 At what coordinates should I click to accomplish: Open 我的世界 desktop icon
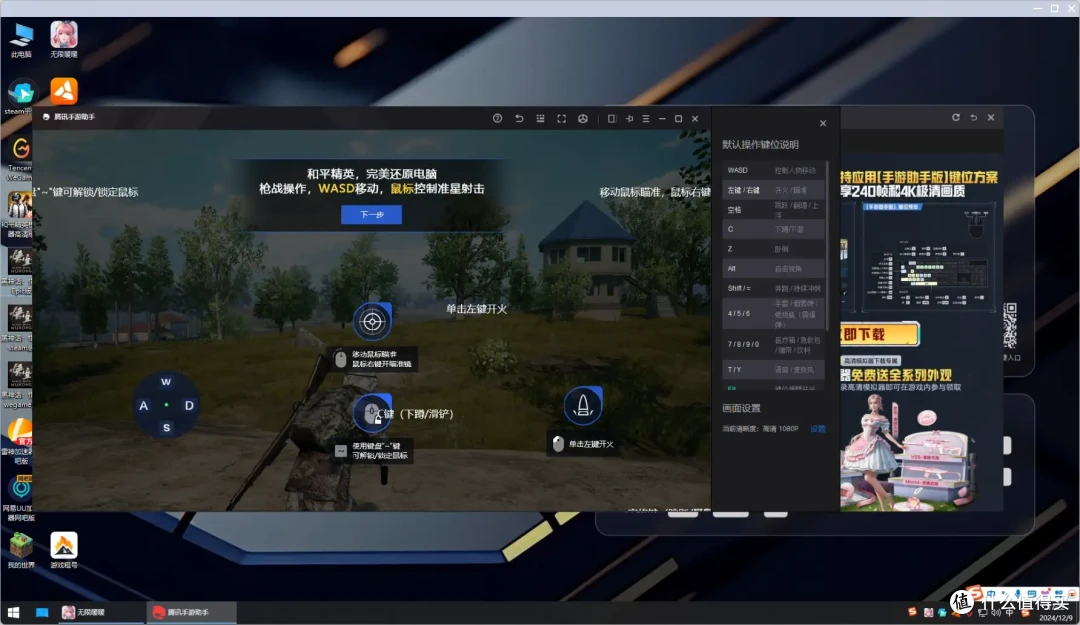tap(21, 549)
